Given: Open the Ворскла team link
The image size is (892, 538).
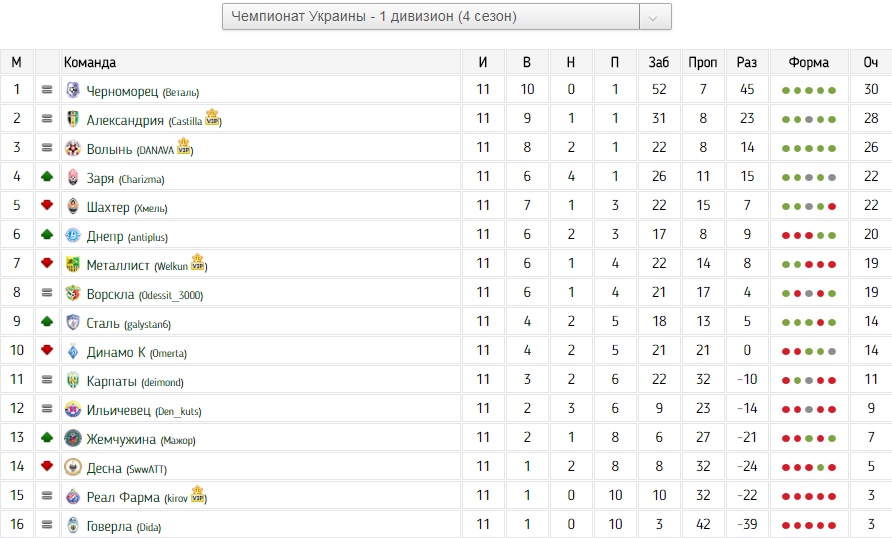Looking at the screenshot, I should (113, 294).
